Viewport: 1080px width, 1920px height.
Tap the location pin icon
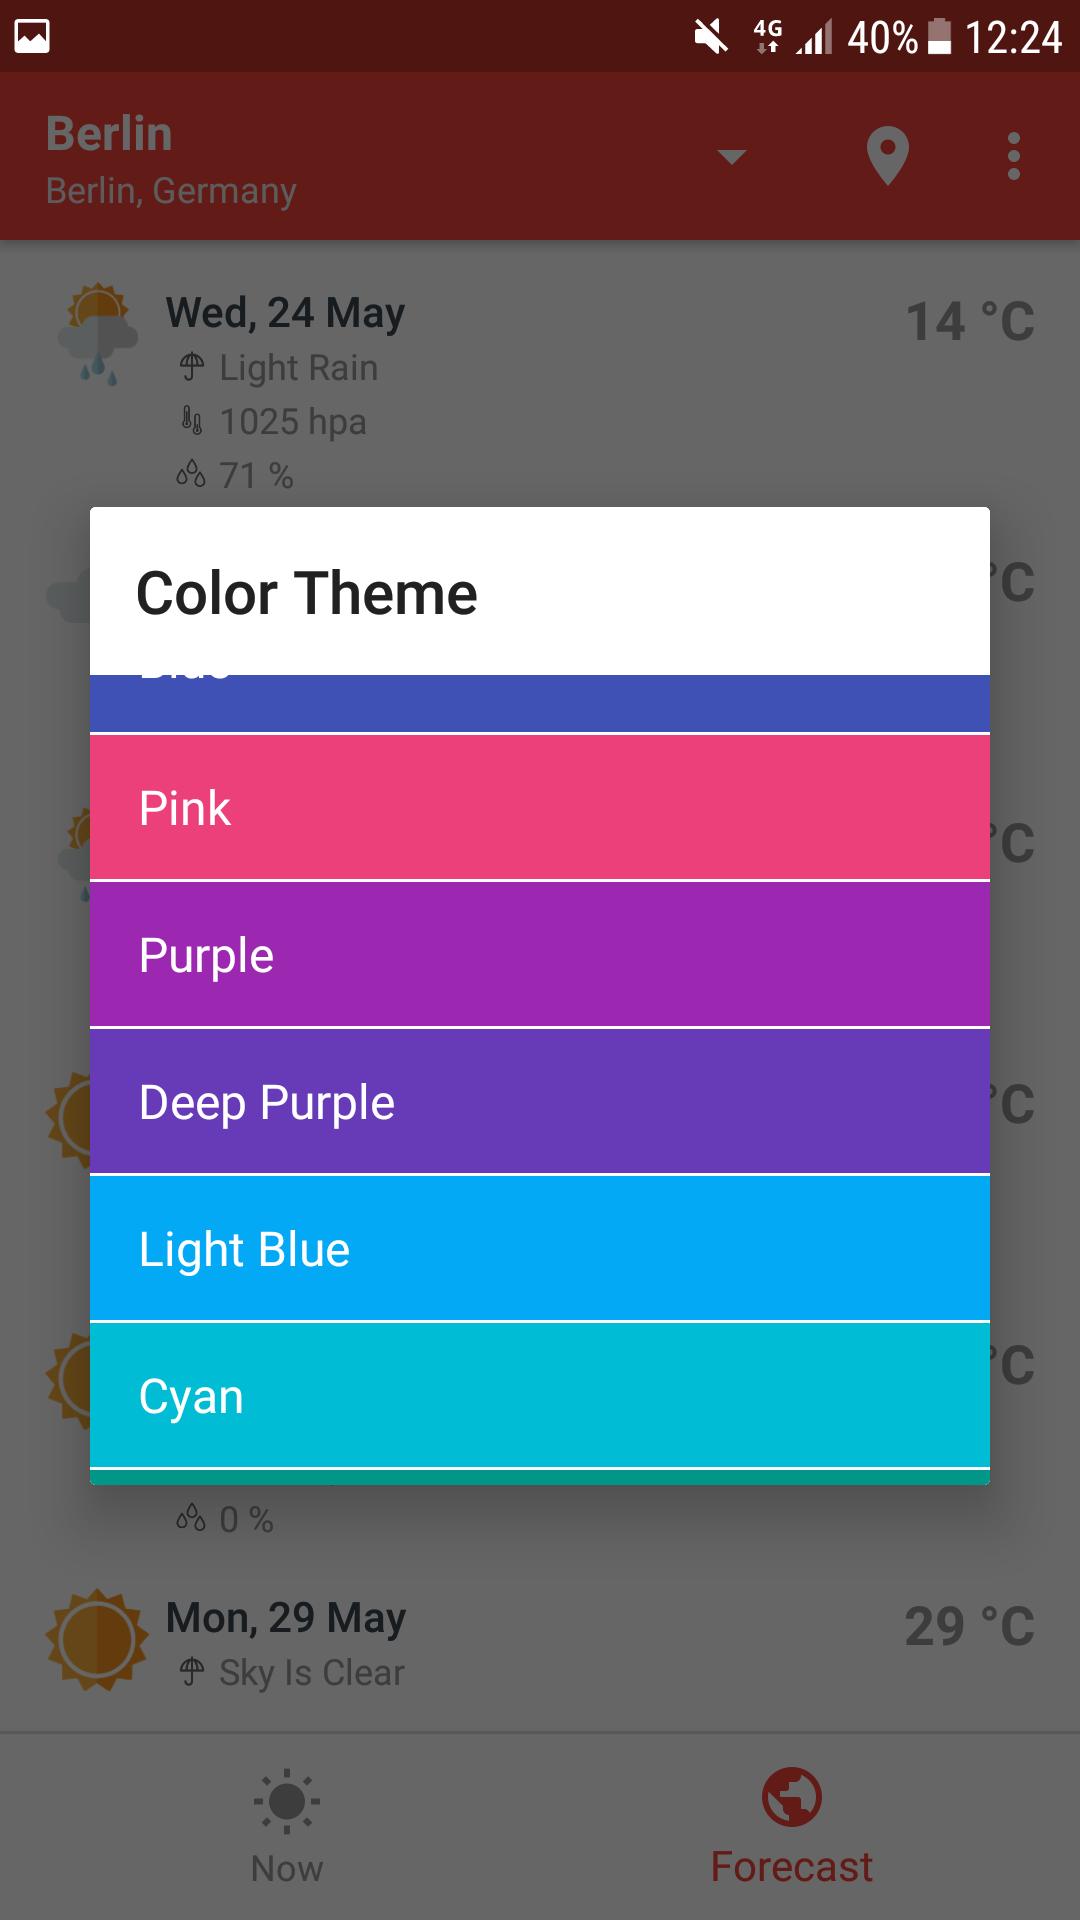[887, 157]
